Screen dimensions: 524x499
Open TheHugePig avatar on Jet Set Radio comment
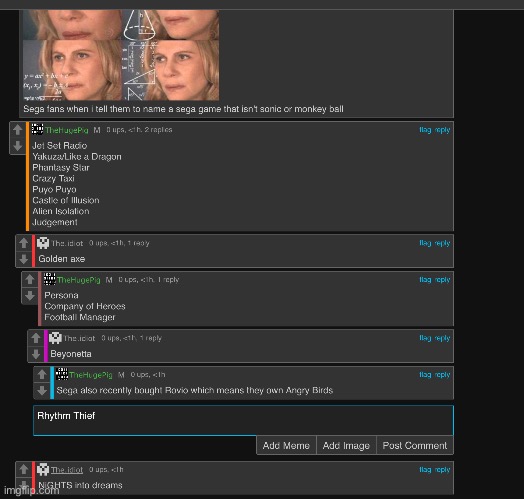click(37, 129)
